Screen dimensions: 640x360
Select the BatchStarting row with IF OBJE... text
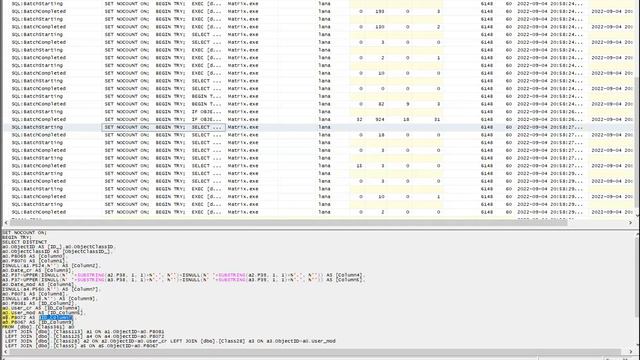tap(318, 112)
